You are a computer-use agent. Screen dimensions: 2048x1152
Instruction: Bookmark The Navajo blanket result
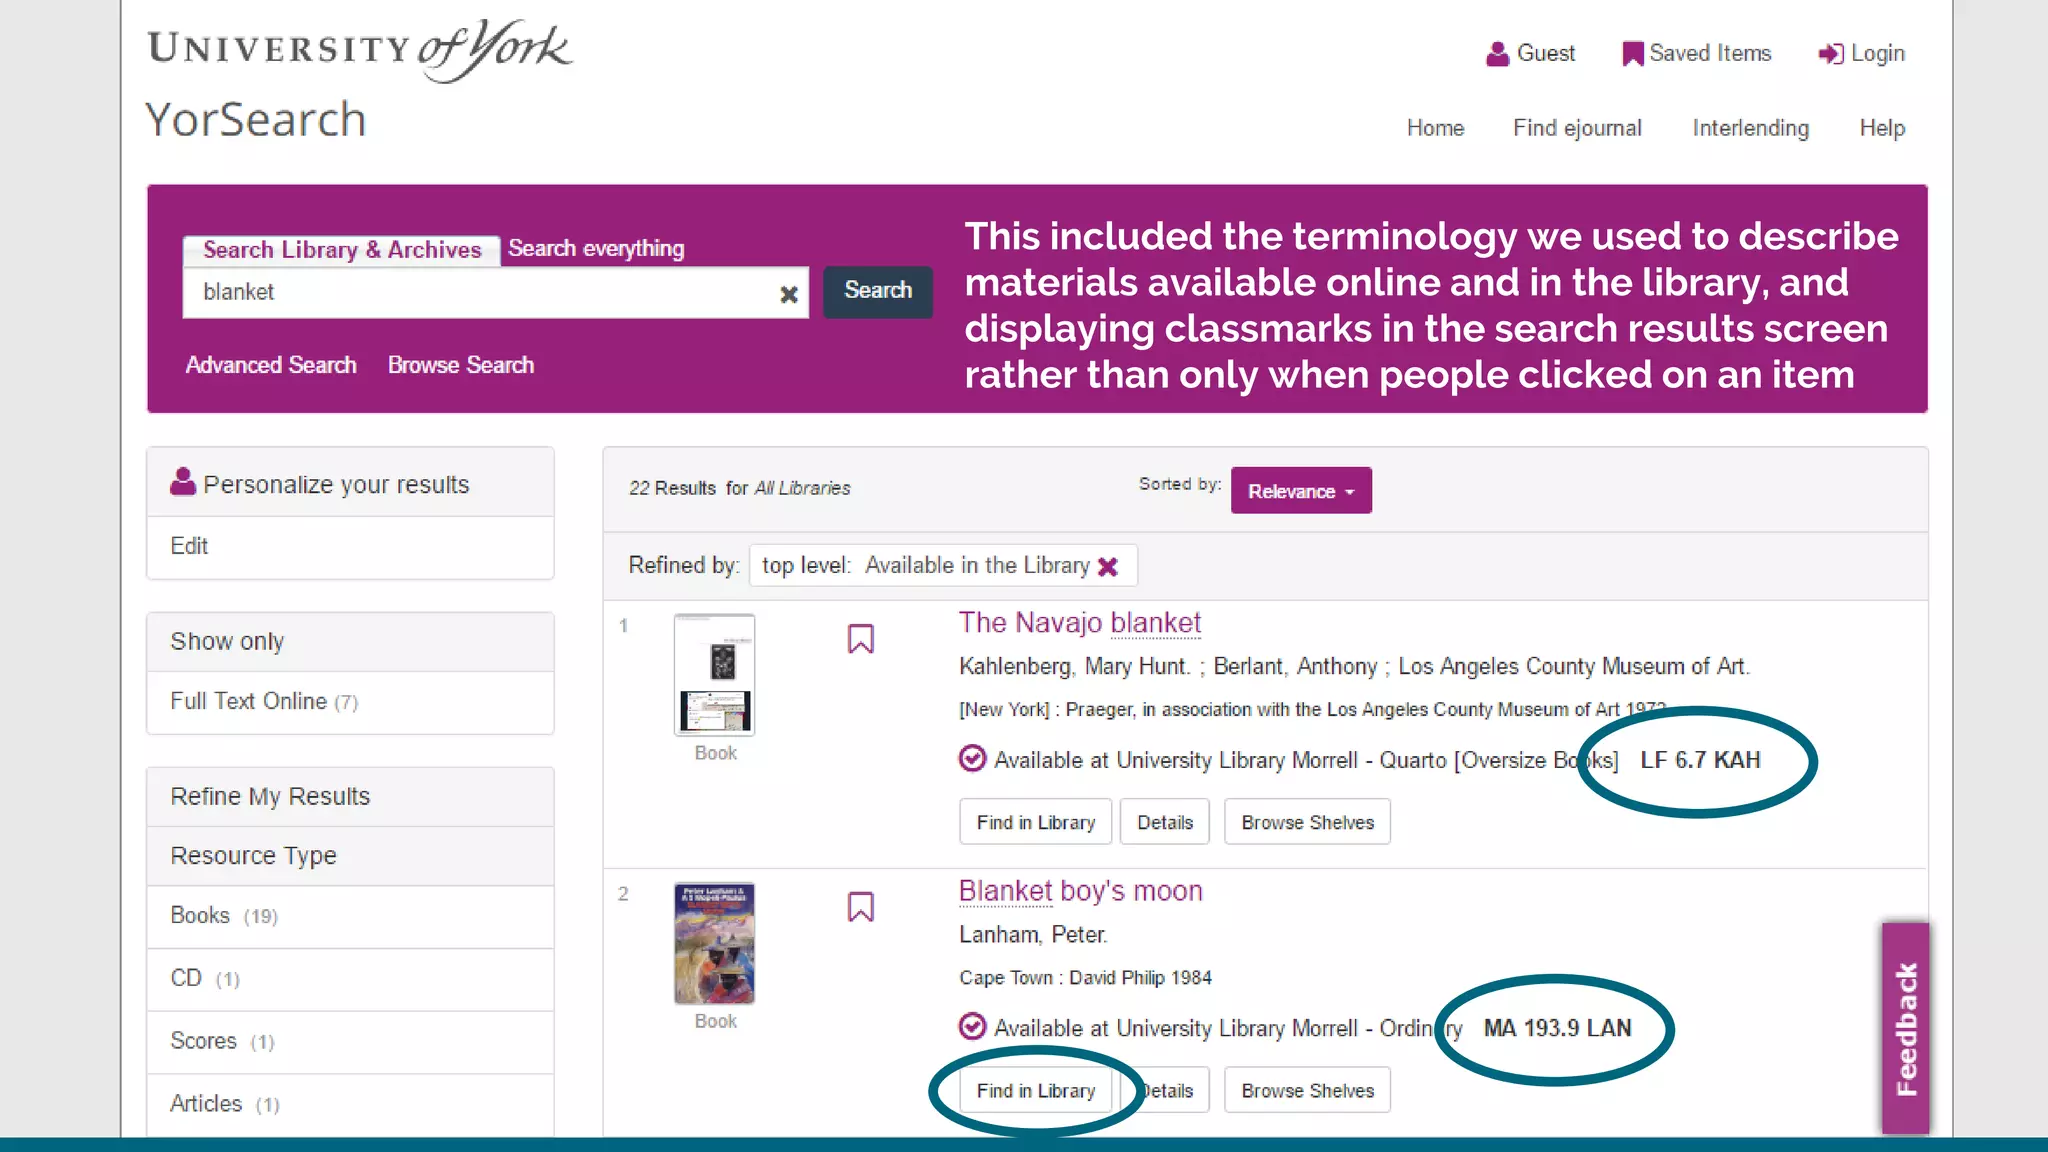click(861, 639)
